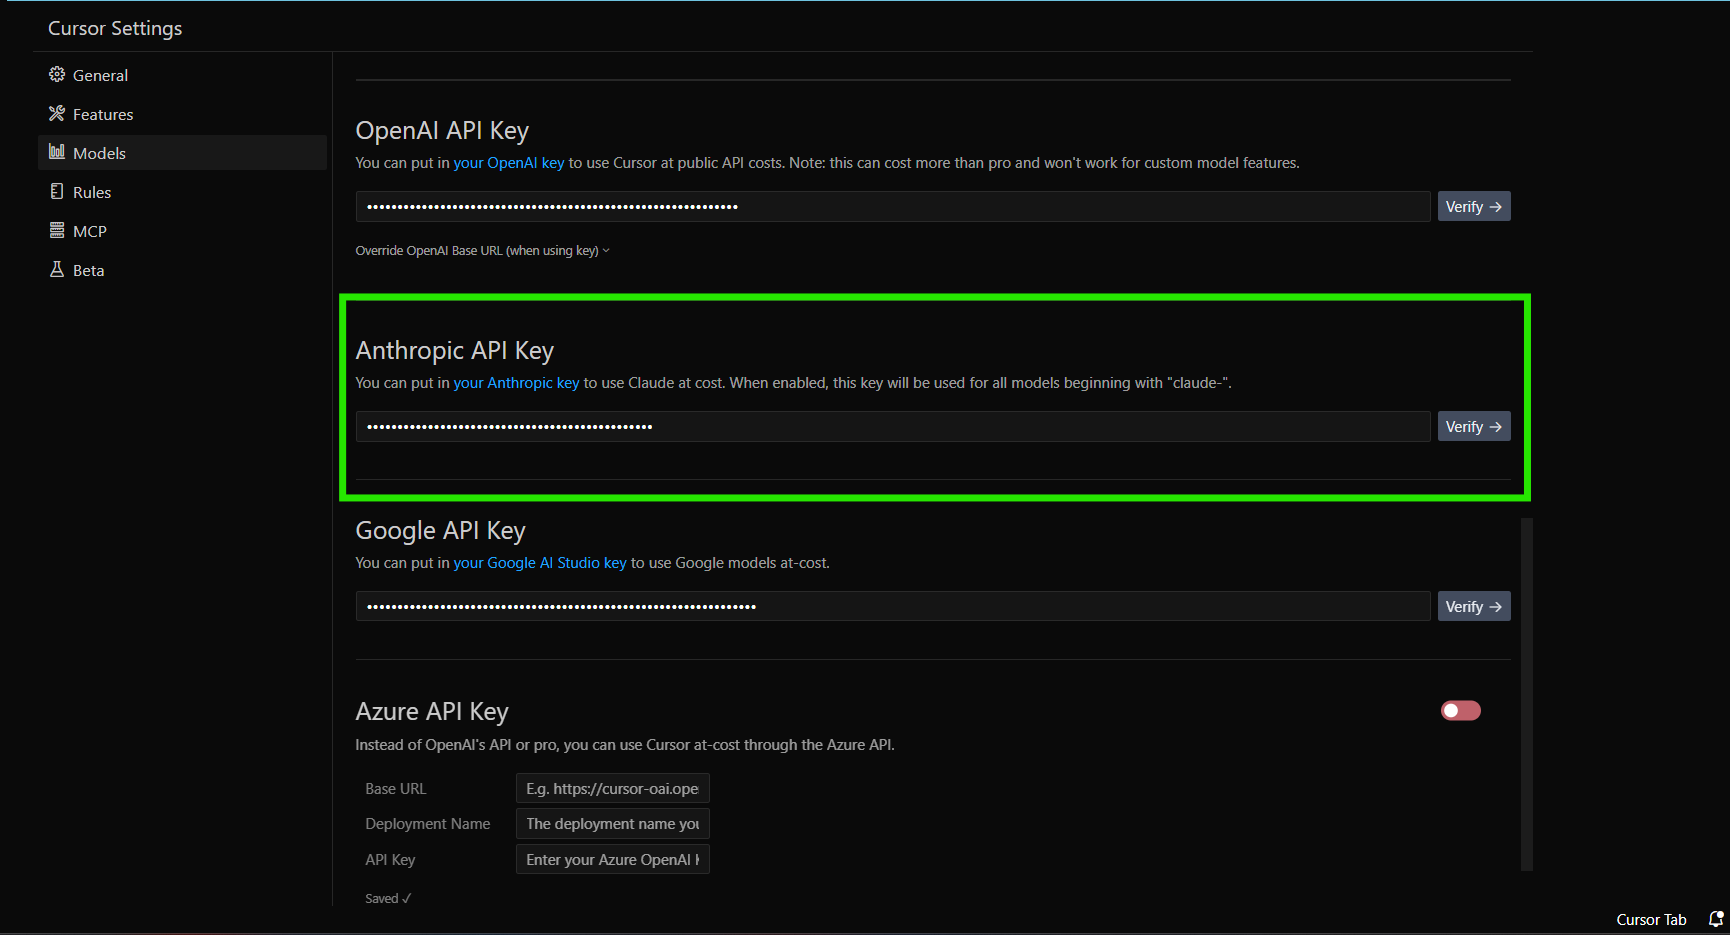This screenshot has width=1730, height=935.
Task: Click Cursor Tab in status bar
Action: [x=1651, y=920]
